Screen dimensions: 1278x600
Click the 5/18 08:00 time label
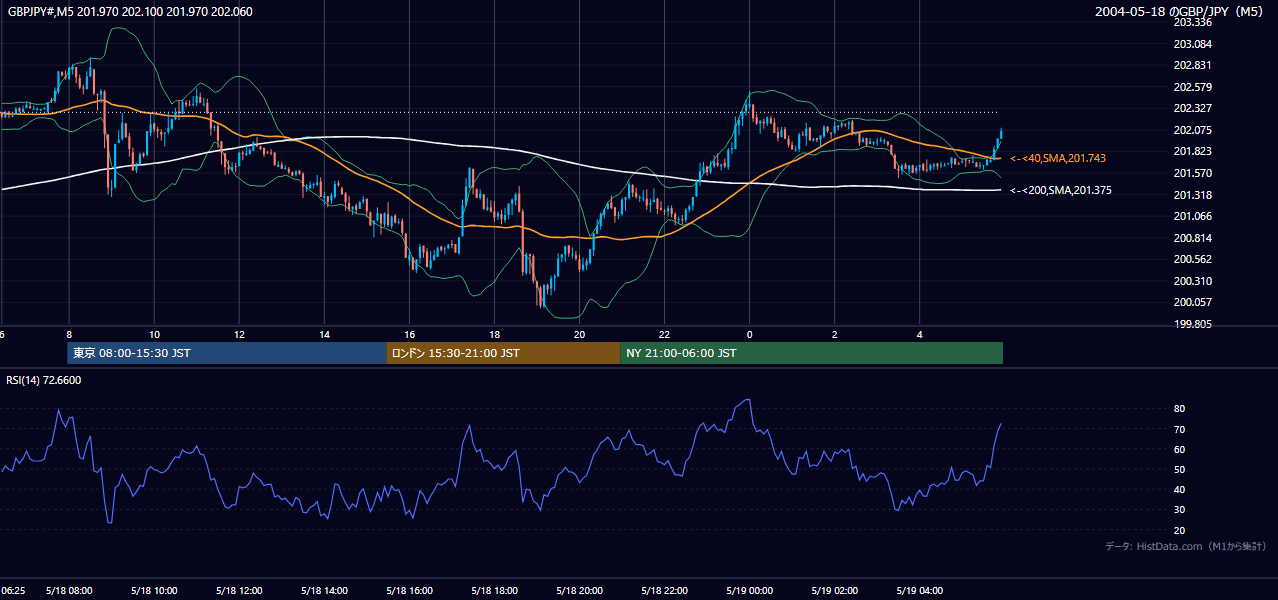pos(69,591)
